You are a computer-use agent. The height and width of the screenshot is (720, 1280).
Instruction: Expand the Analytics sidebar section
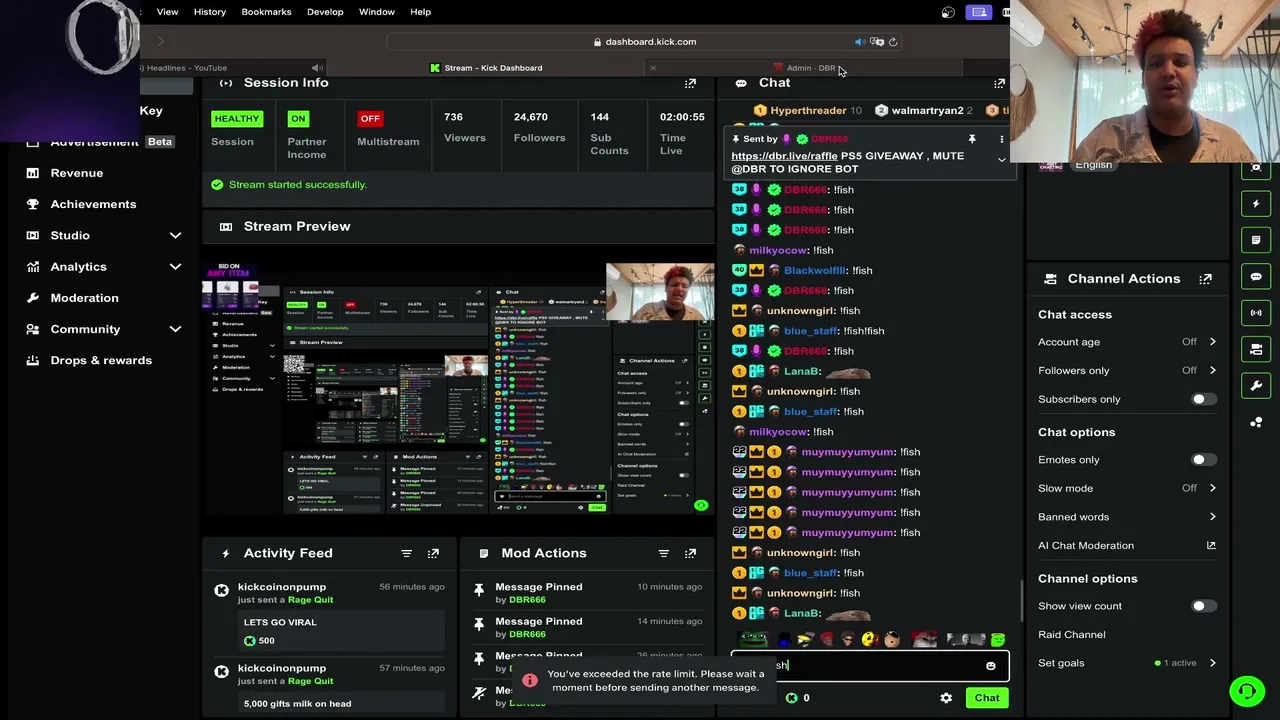point(175,267)
